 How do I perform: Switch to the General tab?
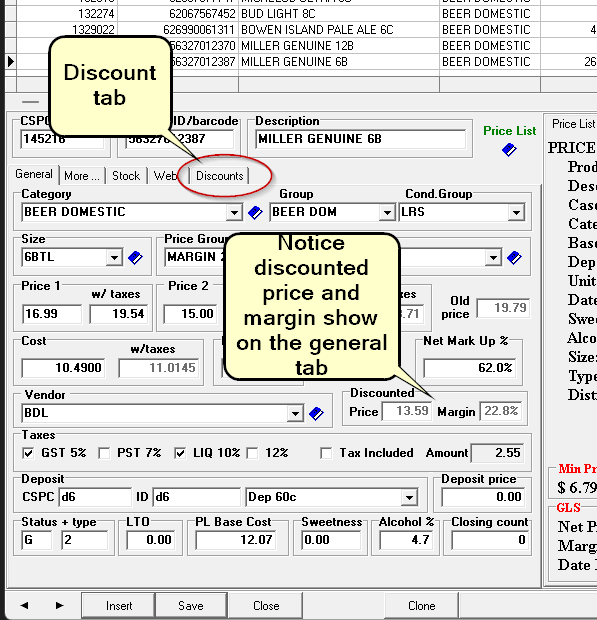pyautogui.click(x=34, y=174)
